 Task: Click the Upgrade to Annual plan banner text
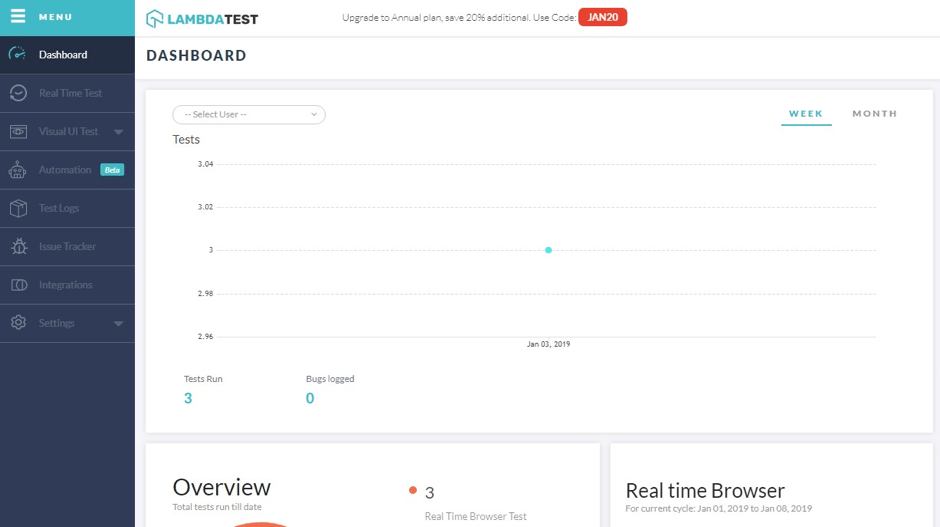[x=459, y=17]
